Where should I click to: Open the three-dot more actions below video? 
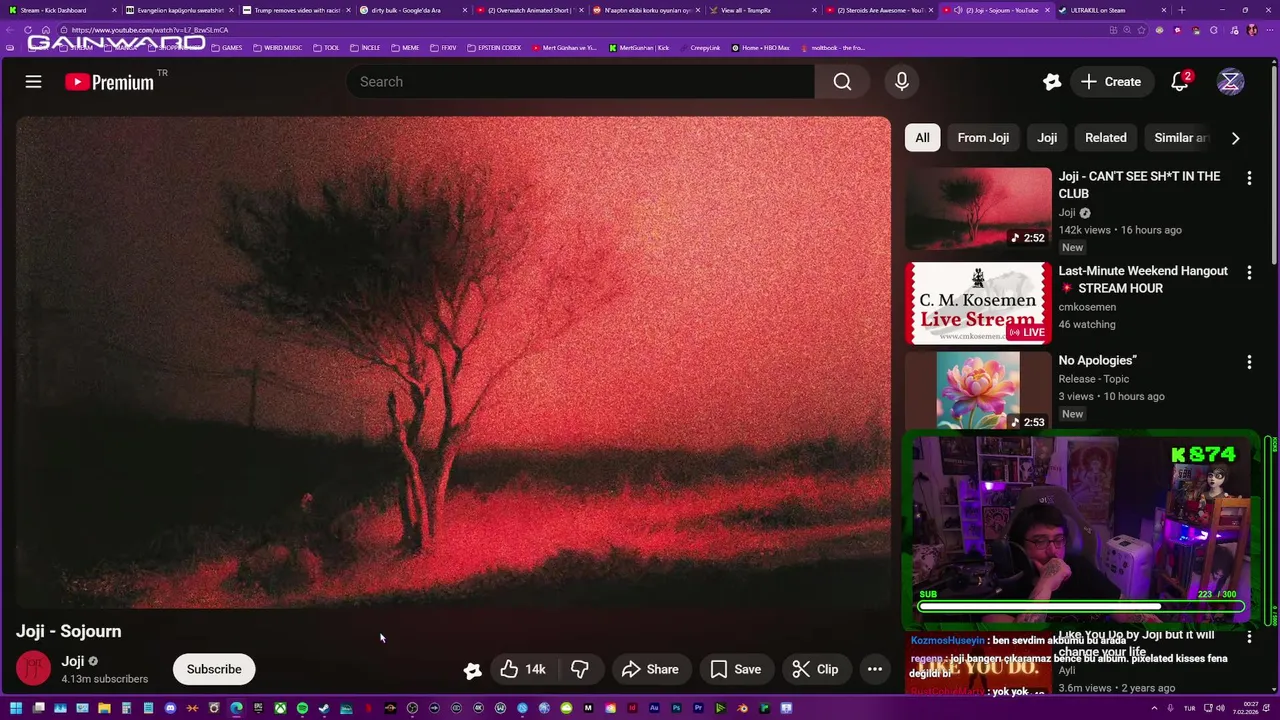874,669
